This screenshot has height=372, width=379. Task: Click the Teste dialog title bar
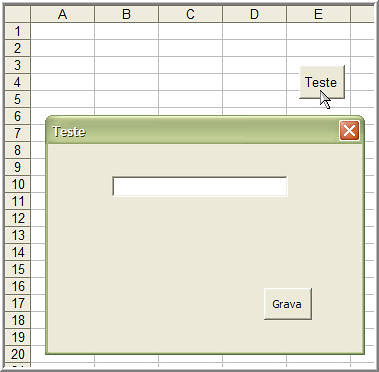pyautogui.click(x=193, y=131)
